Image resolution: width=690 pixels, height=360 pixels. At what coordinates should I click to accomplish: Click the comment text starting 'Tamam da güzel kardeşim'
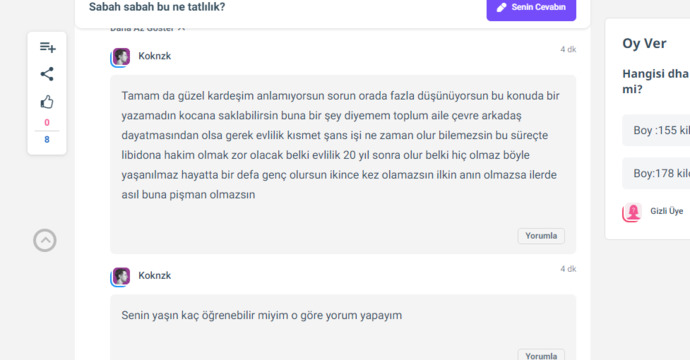point(341,145)
